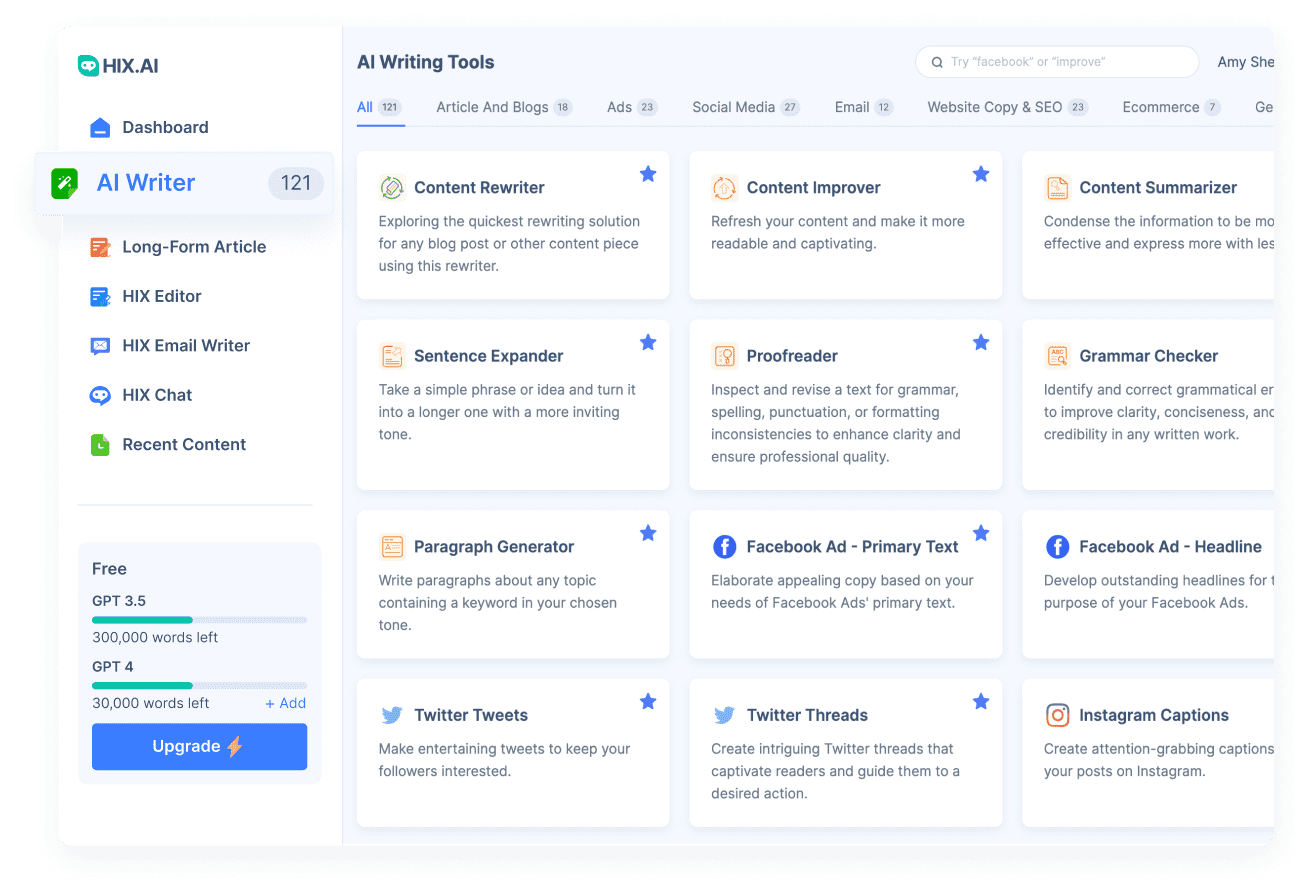Click the Paragraph Generator tool icon
Viewport: 1310px width, 891px height.
tap(392, 547)
